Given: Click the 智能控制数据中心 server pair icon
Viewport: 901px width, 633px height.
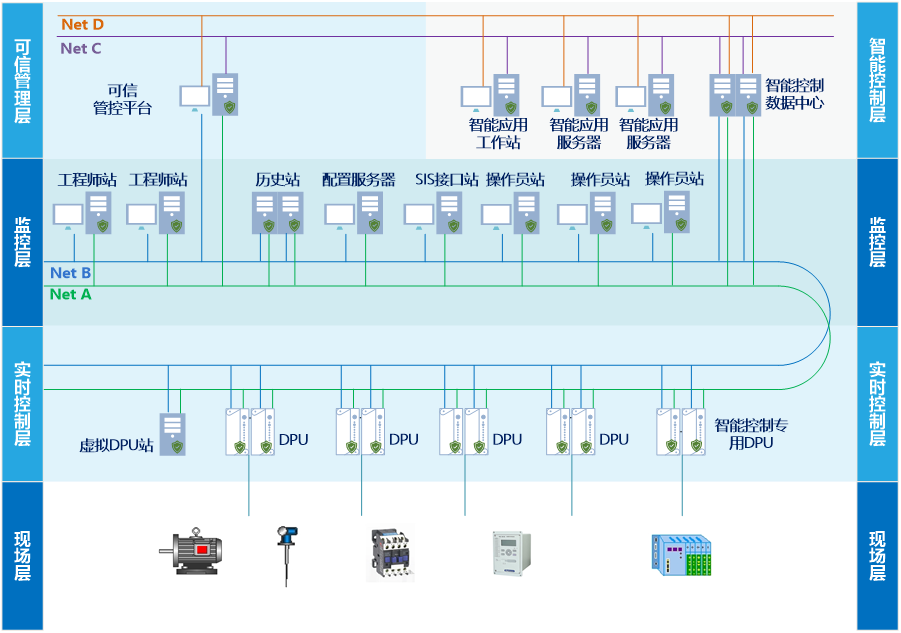Looking at the screenshot, I should pos(735,96).
